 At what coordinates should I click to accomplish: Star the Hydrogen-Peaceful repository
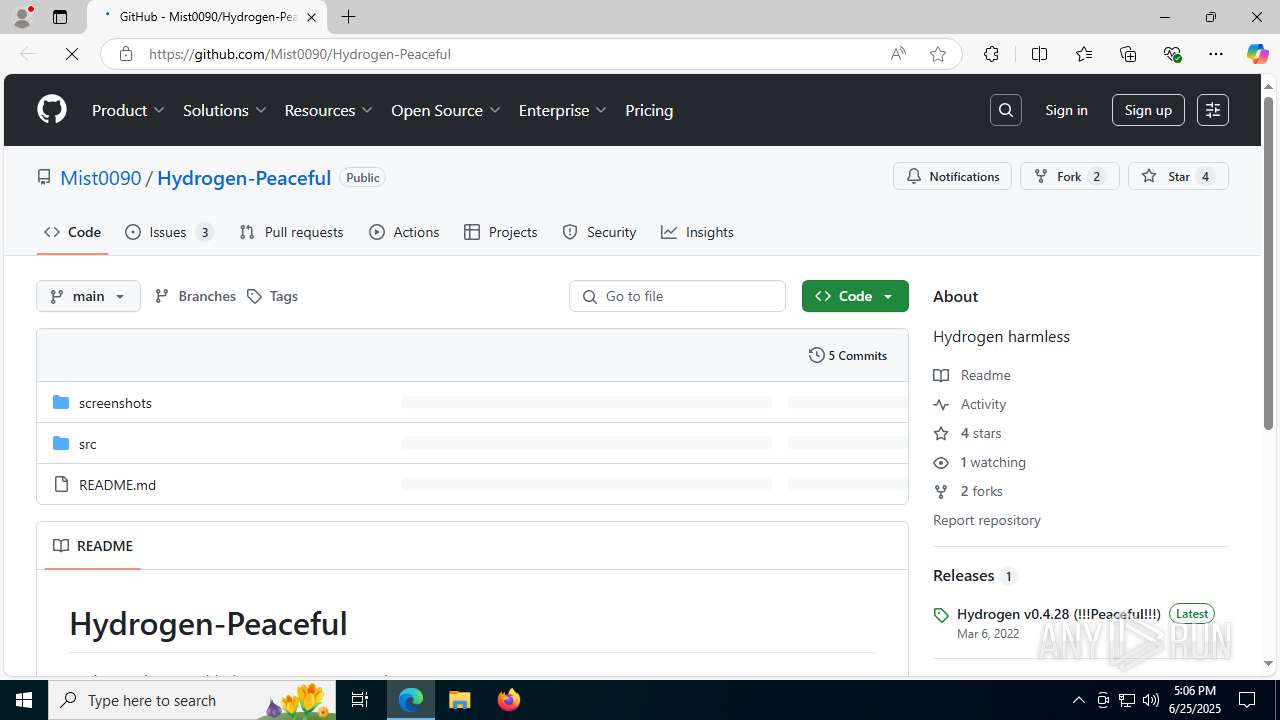1178,176
